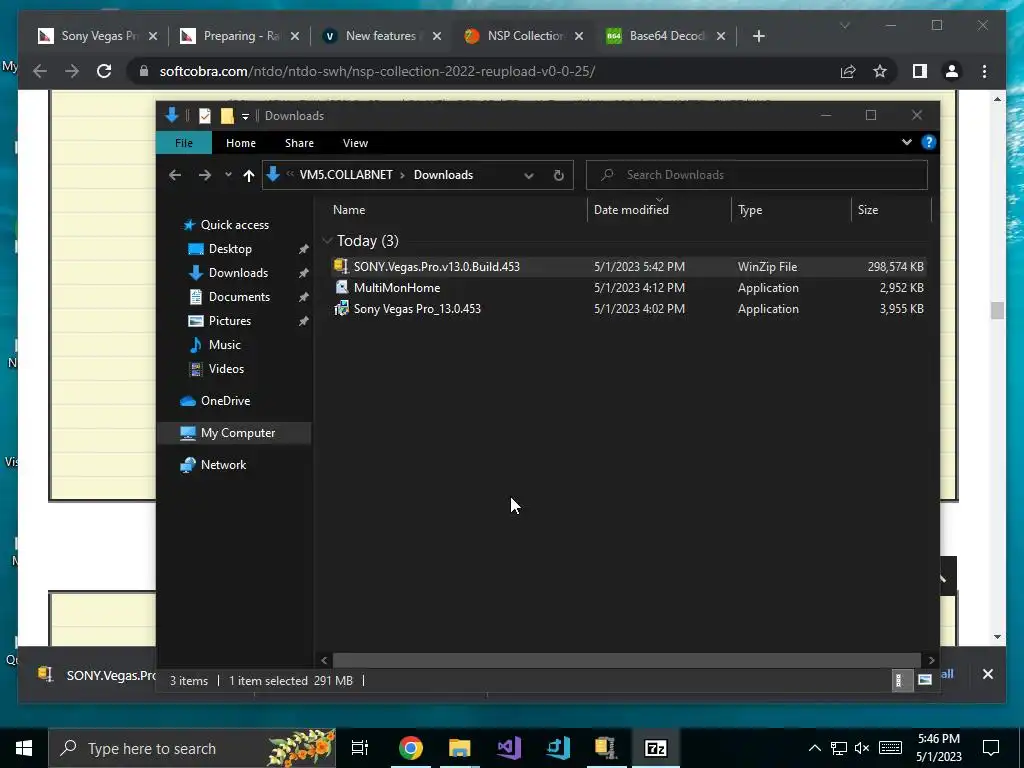The image size is (1024, 768).
Task: Click New folder icon in quick access toolbar
Action: 227,116
